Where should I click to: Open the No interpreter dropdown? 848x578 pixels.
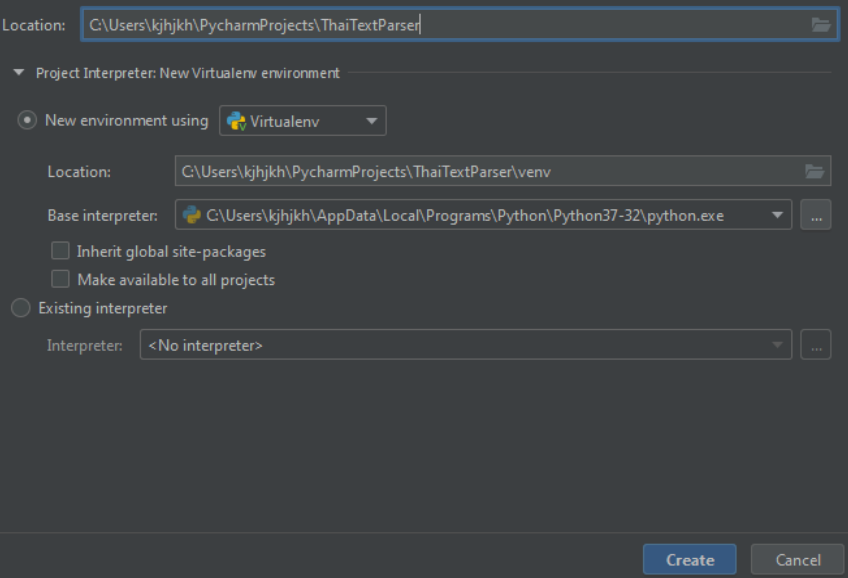point(466,344)
